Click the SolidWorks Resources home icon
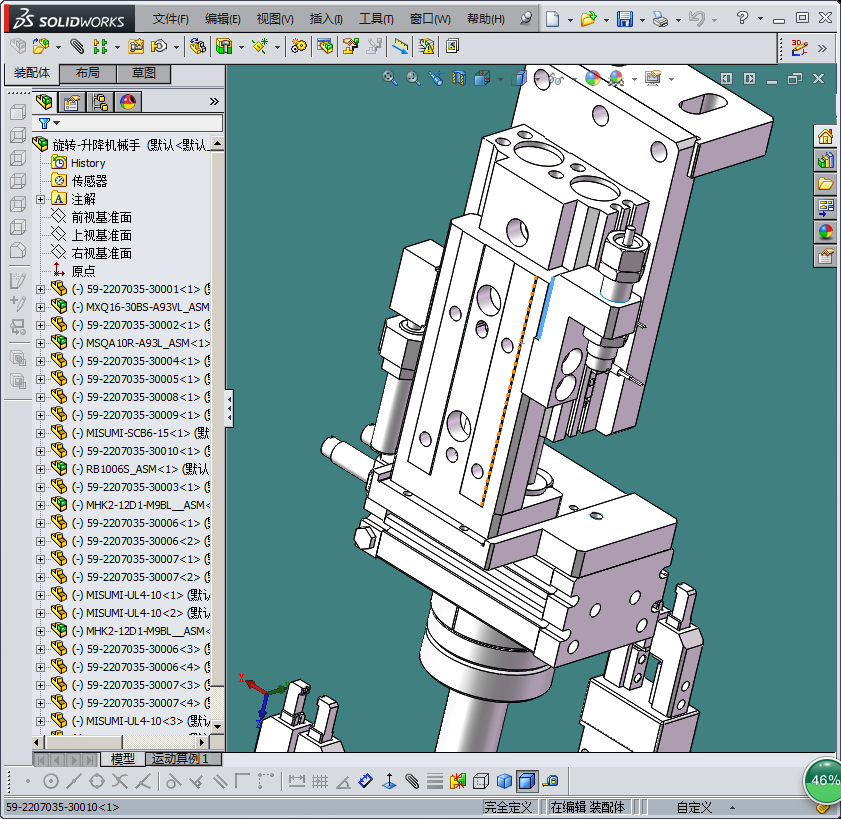841x819 pixels. pyautogui.click(x=825, y=137)
